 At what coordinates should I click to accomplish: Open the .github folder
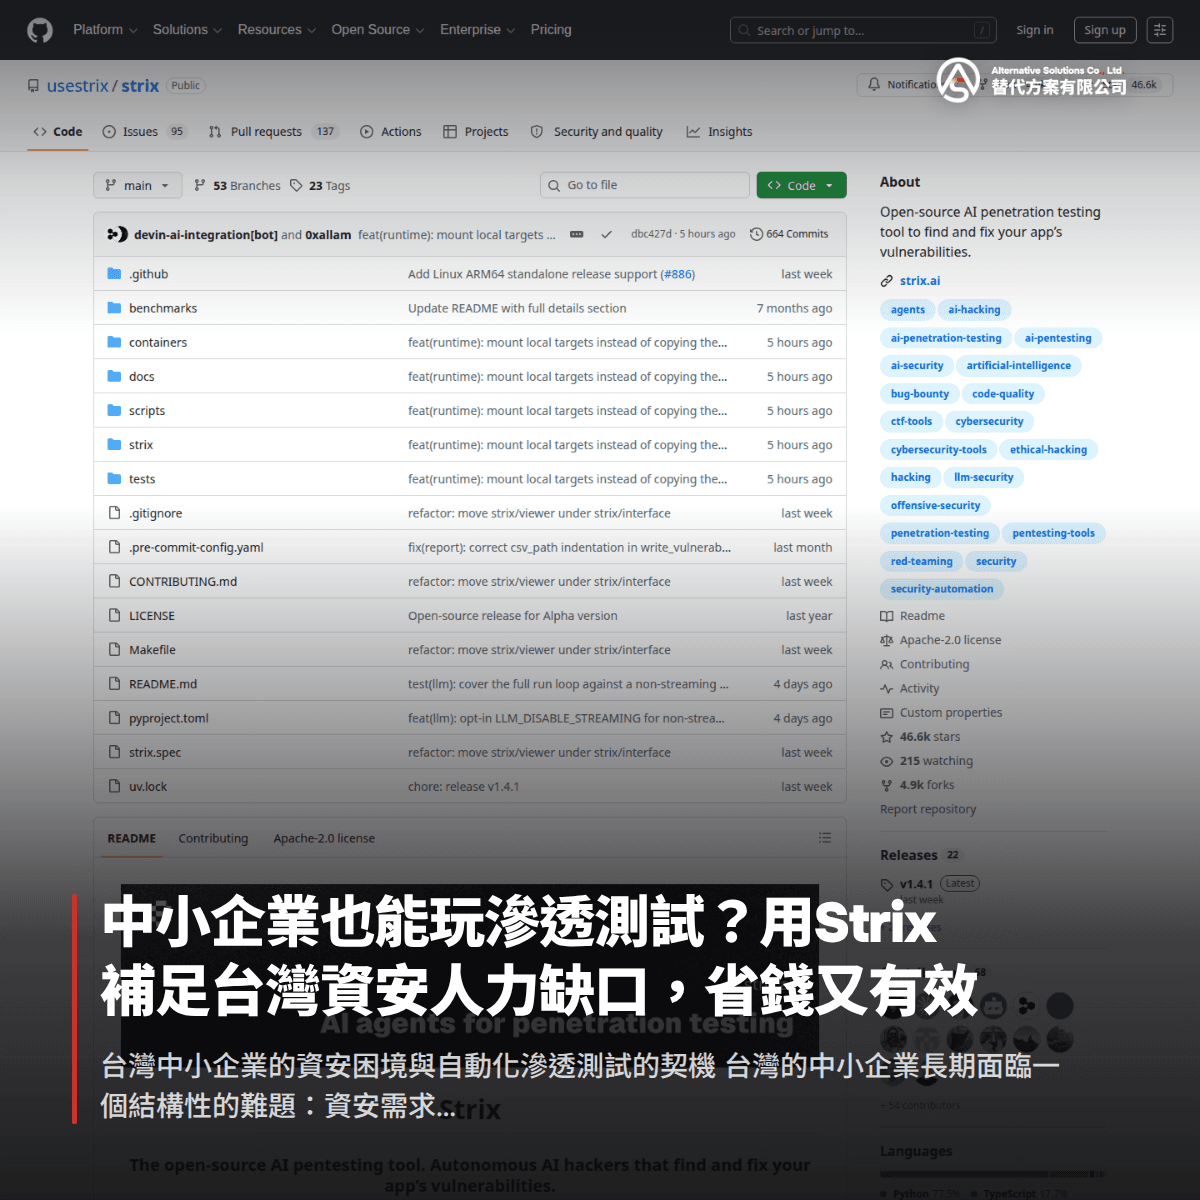(x=148, y=274)
